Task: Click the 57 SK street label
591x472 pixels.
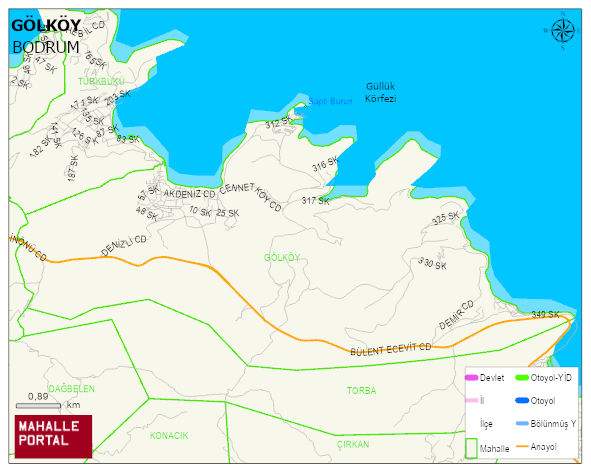Action: click(x=149, y=193)
